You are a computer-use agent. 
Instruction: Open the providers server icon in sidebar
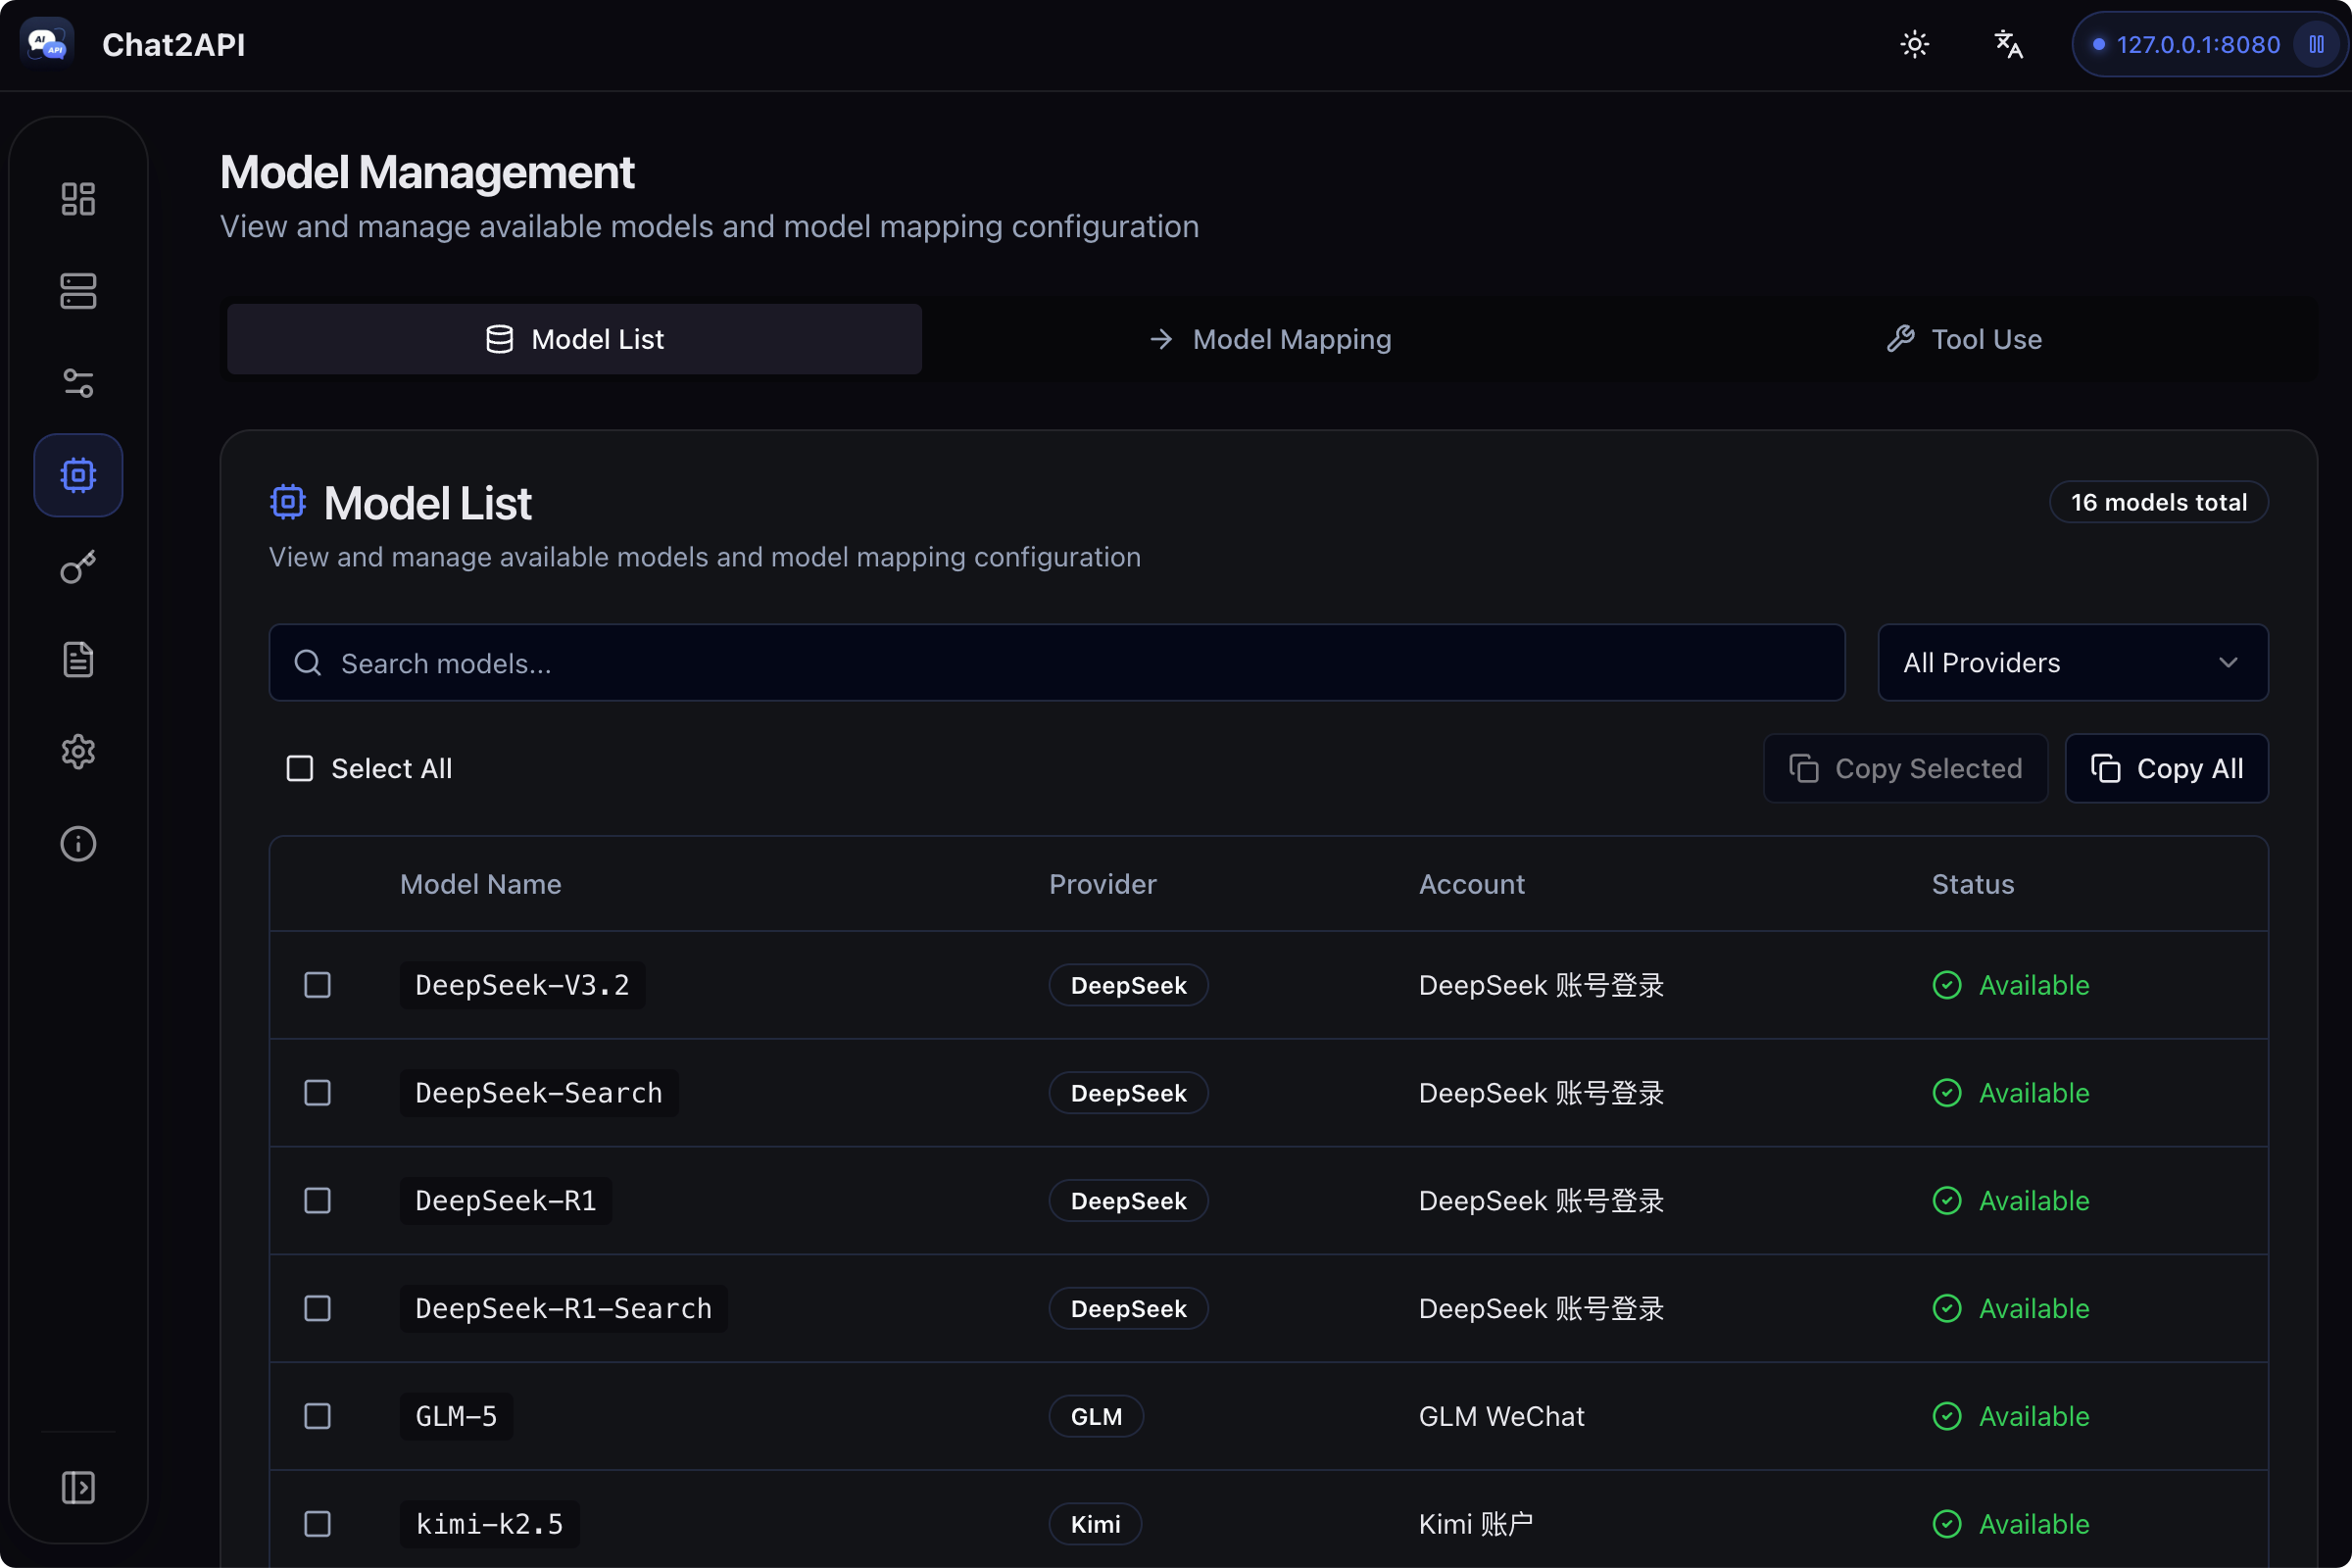pyautogui.click(x=78, y=291)
